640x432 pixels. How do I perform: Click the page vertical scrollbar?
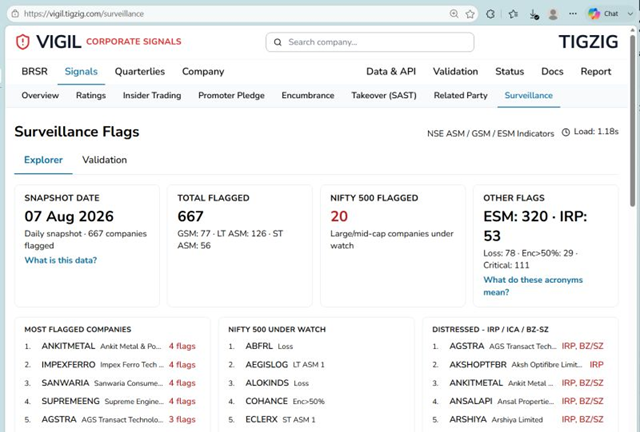pyautogui.click(x=633, y=122)
